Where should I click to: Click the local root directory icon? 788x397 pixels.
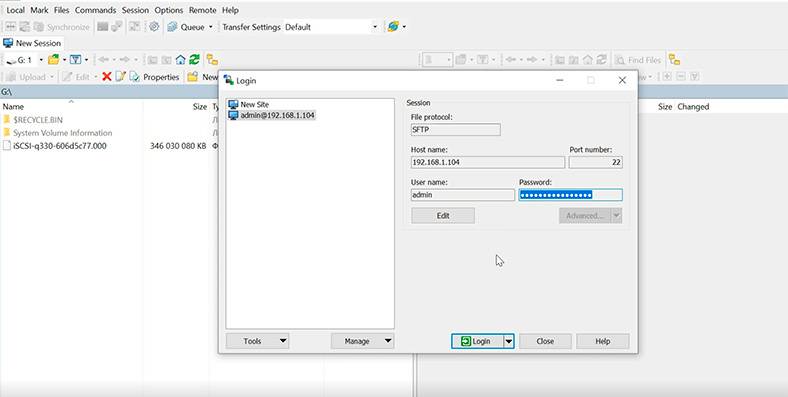tap(166, 60)
